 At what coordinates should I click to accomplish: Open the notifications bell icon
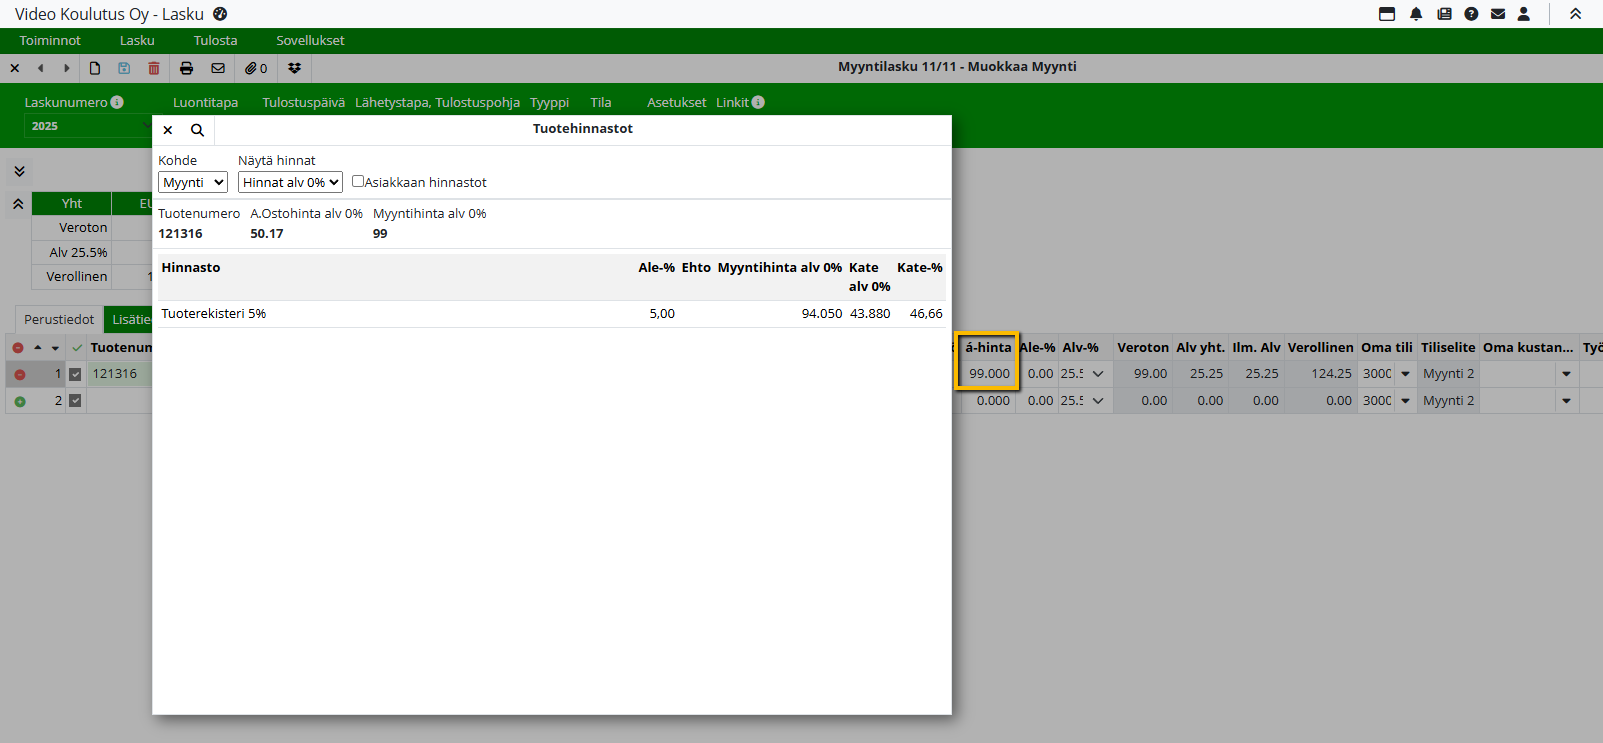tap(1416, 14)
